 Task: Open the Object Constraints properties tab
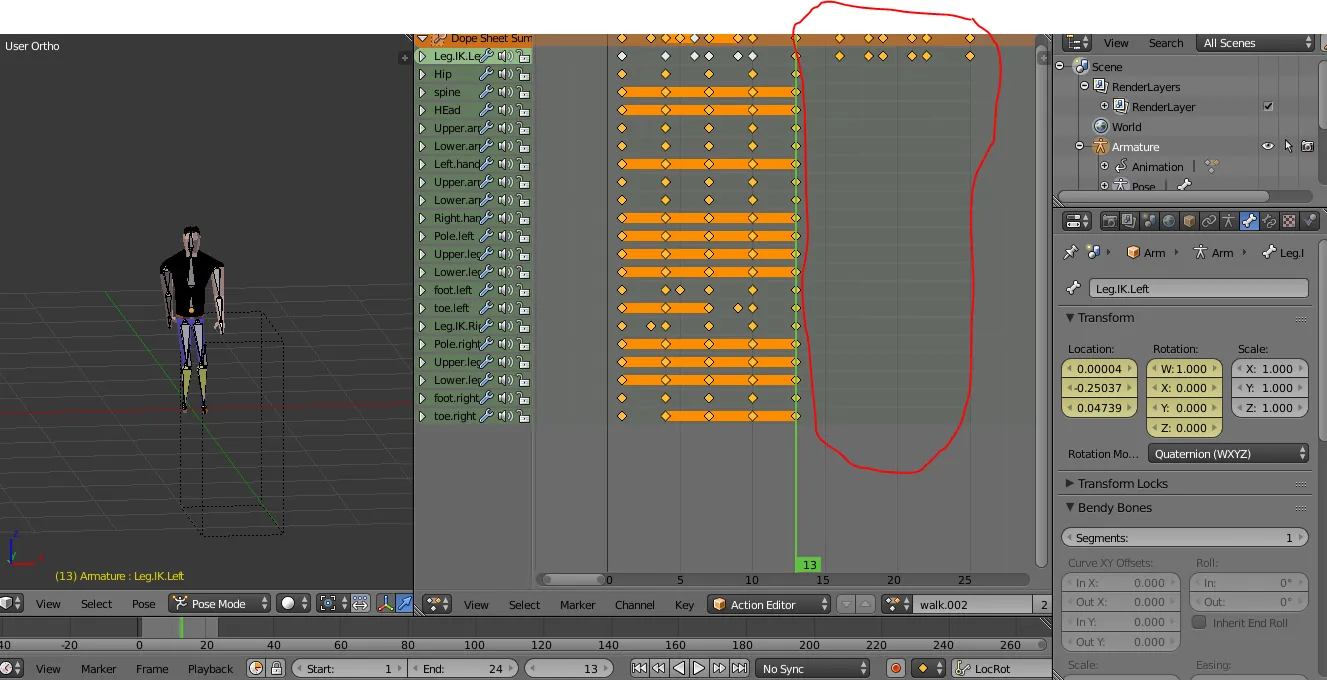click(x=1209, y=221)
